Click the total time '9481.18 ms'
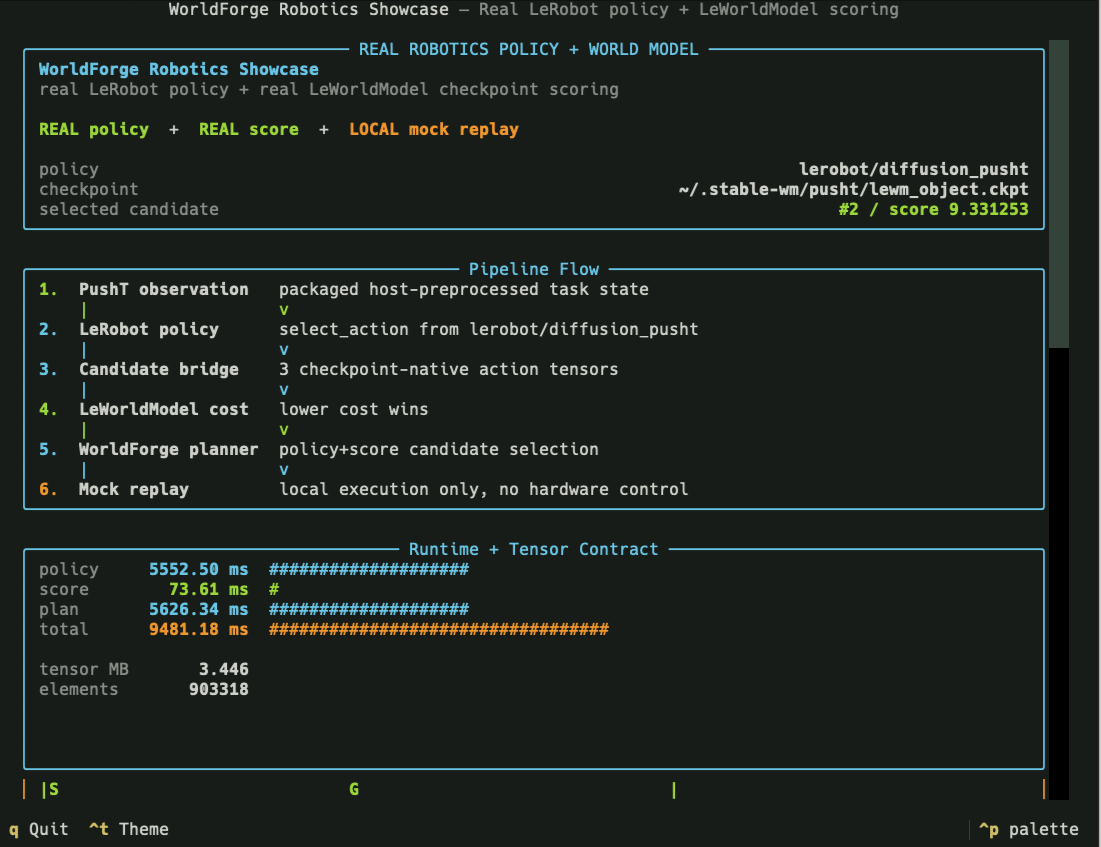 199,629
